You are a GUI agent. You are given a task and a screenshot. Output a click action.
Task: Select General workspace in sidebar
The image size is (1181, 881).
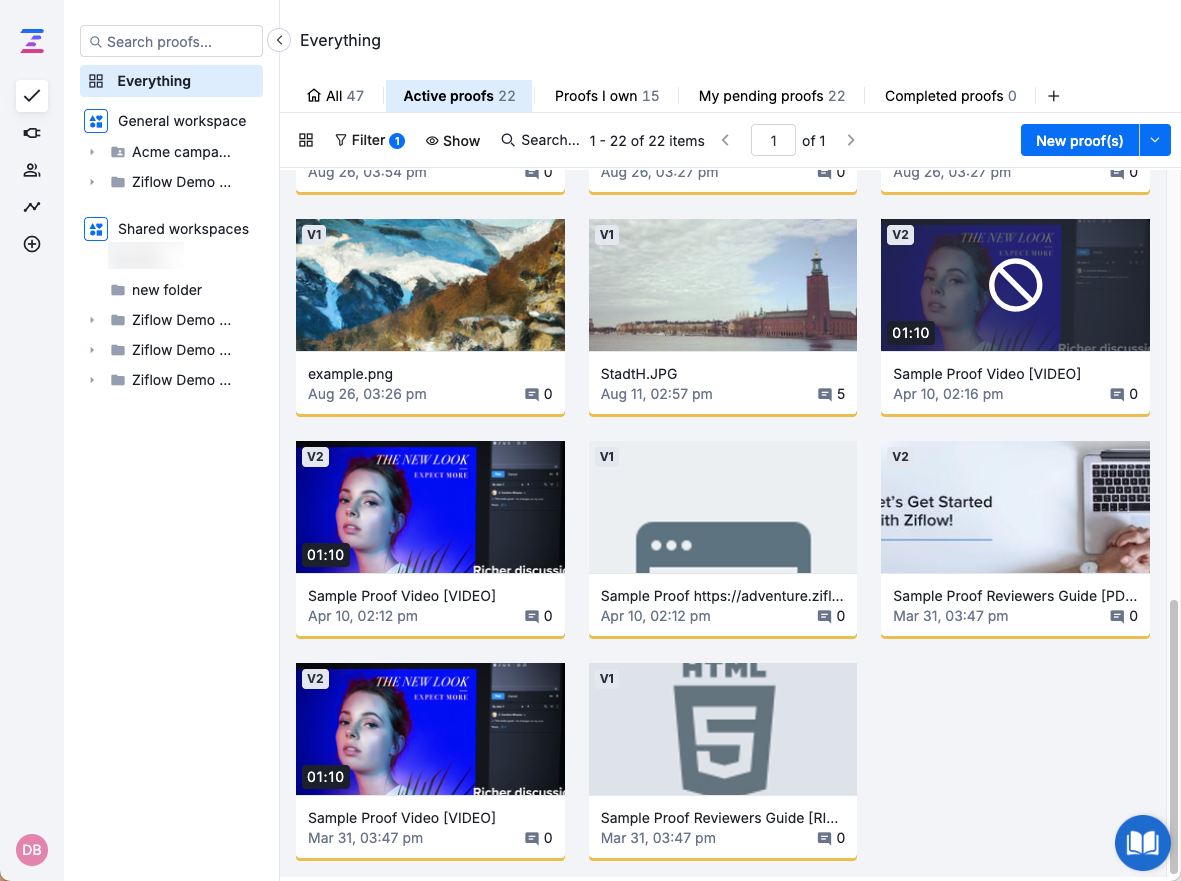pyautogui.click(x=181, y=121)
